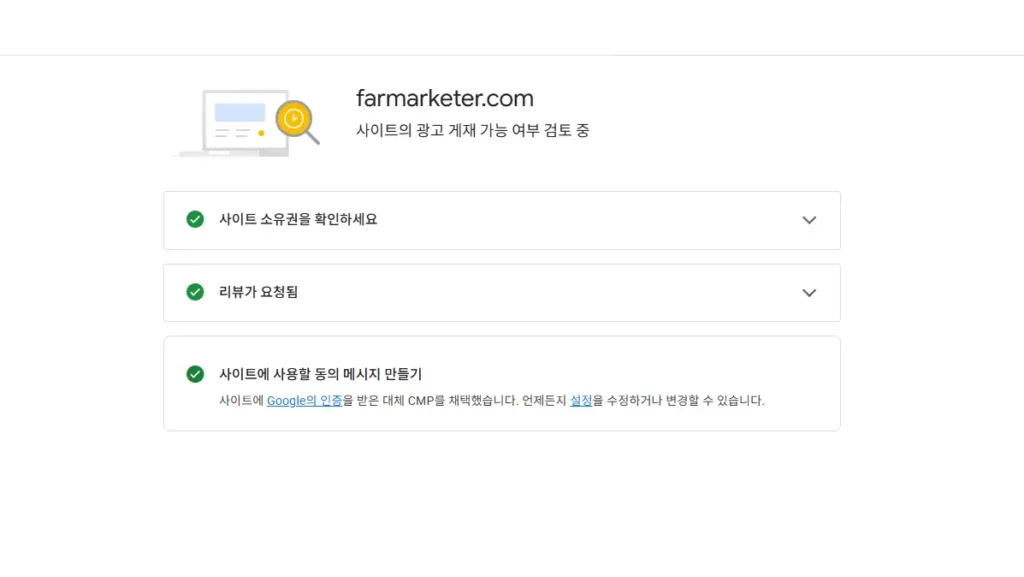This screenshot has width=1024, height=577.
Task: Click the 수정하거나 변경할 수 있습니다 sentence ending
Action: [x=679, y=401]
